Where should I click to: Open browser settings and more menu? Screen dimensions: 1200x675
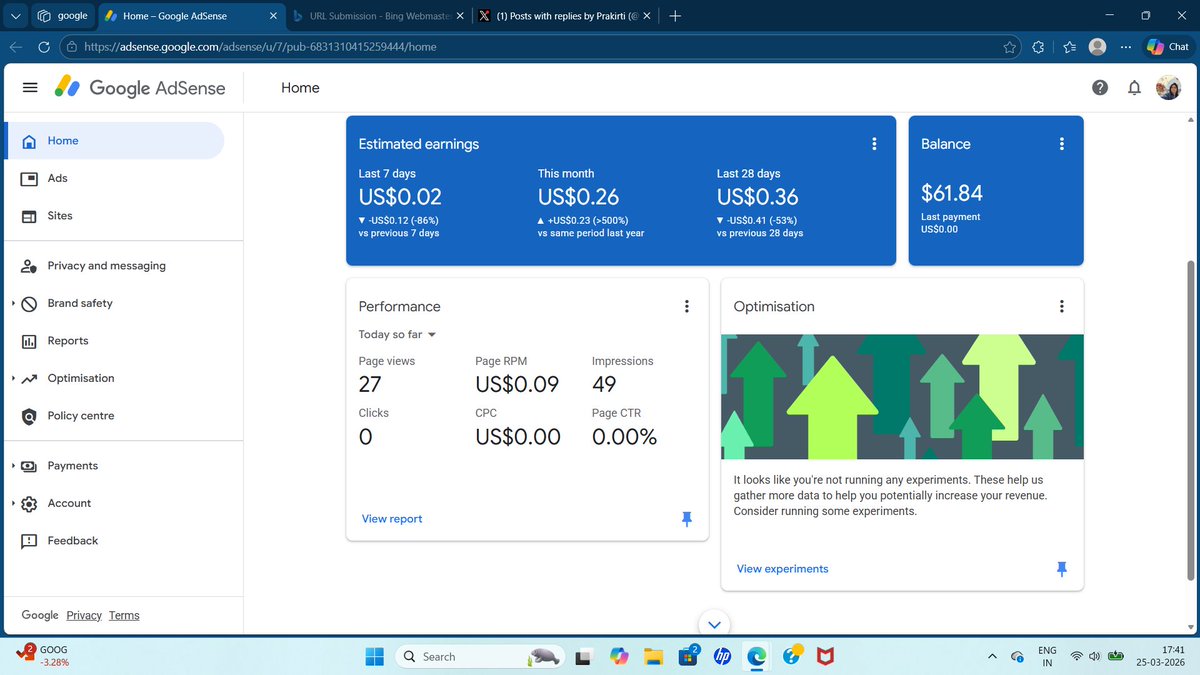pyautogui.click(x=1127, y=47)
